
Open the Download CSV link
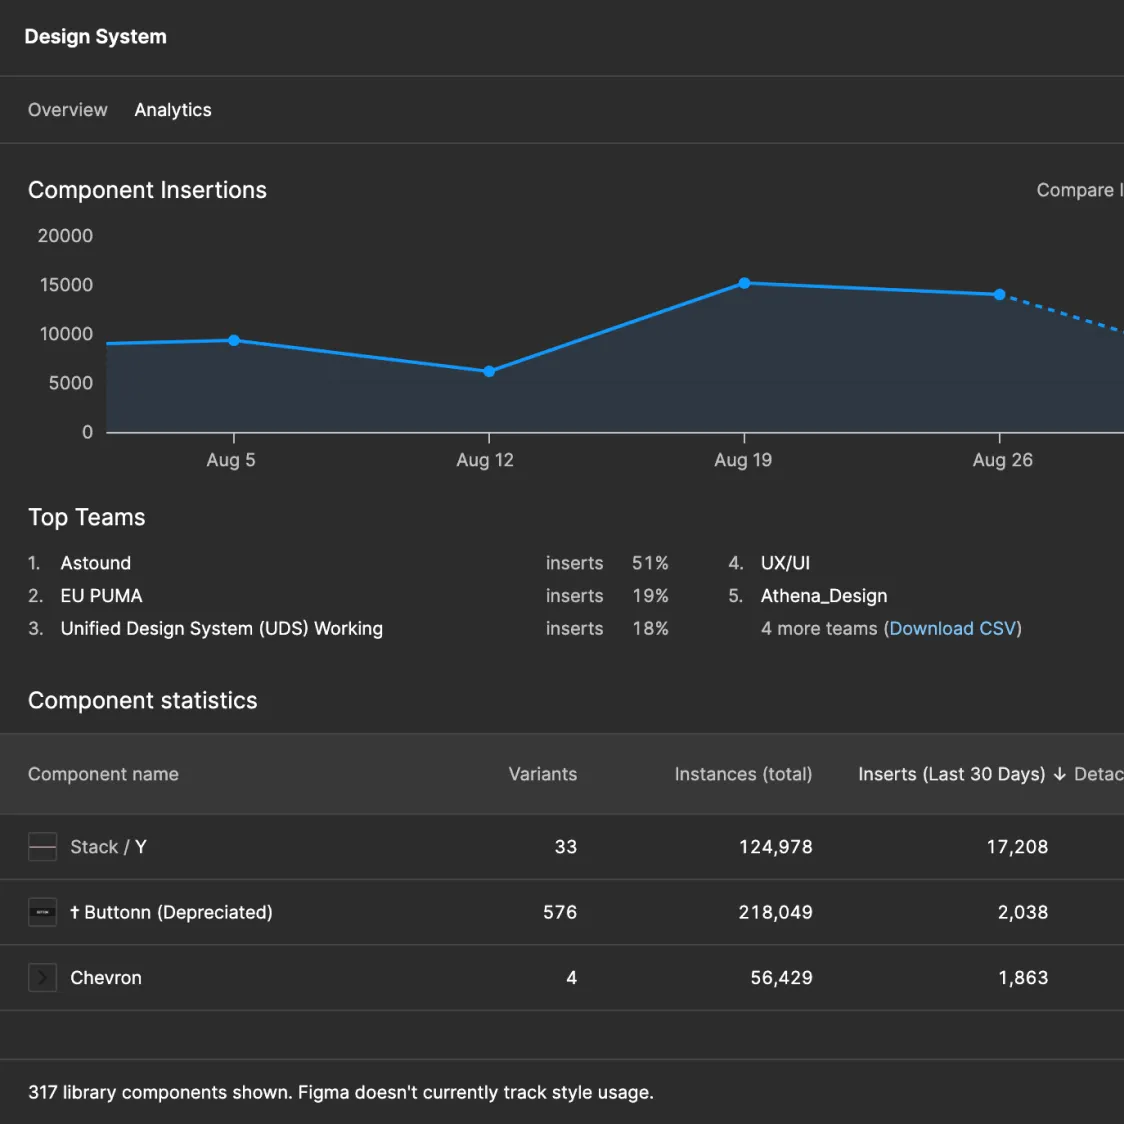tap(953, 628)
